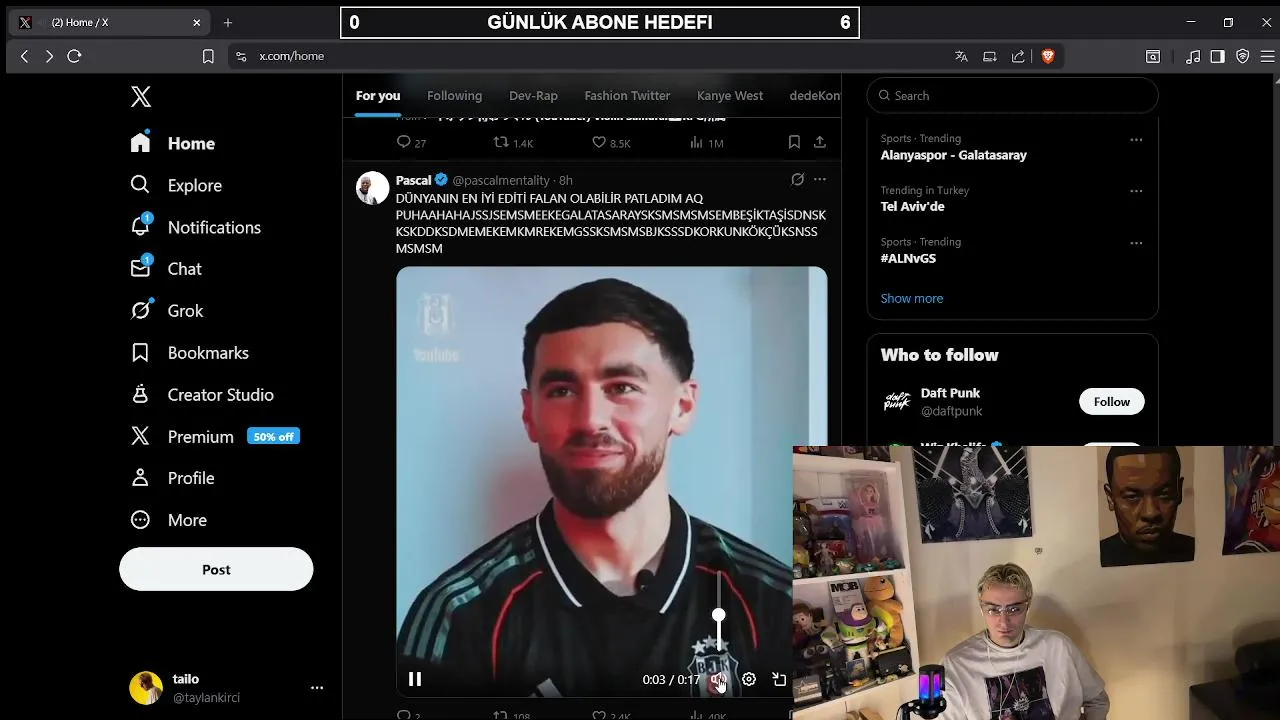Open Alanyaspor - Galatasaray trend
The image size is (1280, 720).
coord(954,155)
